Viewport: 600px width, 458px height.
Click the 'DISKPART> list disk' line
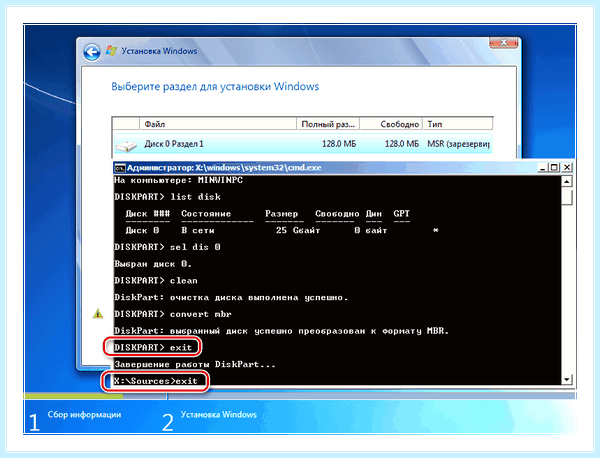click(x=167, y=197)
